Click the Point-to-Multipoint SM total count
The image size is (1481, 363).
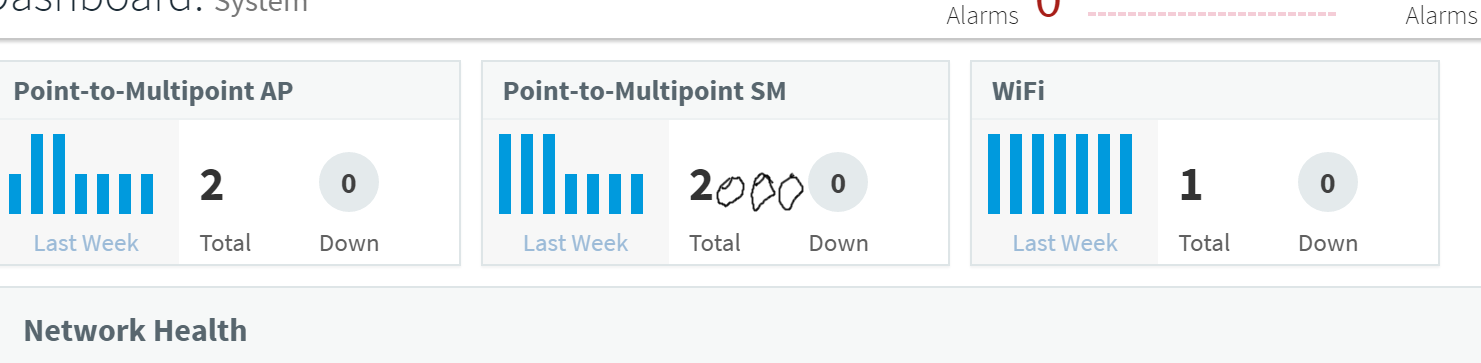pos(746,187)
